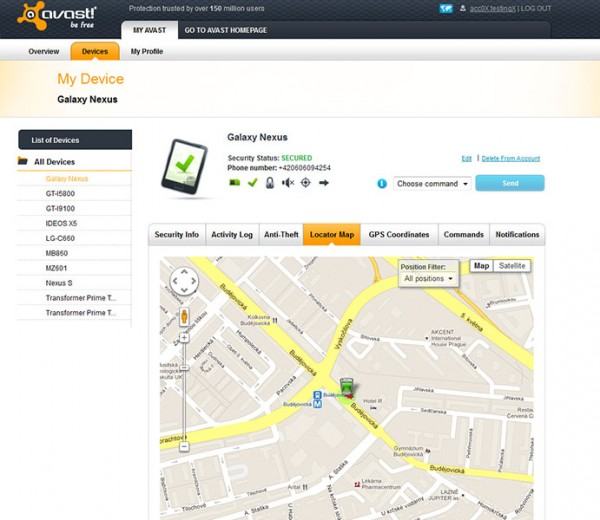The image size is (600, 520).
Task: Click the Kolkovna restaurant icon on map
Action: pos(275,321)
